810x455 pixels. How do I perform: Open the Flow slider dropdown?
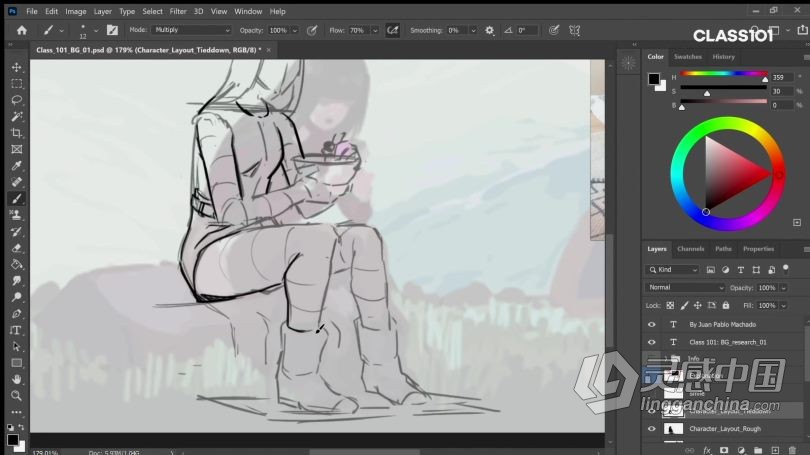coord(375,30)
